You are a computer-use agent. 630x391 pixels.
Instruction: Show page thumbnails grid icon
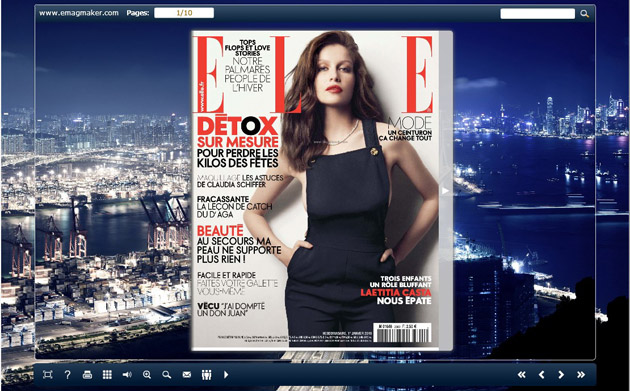coord(107,375)
